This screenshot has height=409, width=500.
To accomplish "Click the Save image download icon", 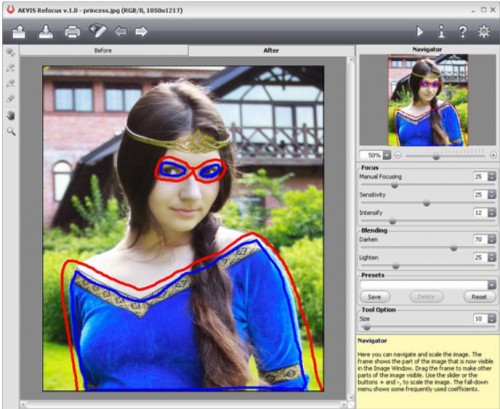I will point(46,32).
